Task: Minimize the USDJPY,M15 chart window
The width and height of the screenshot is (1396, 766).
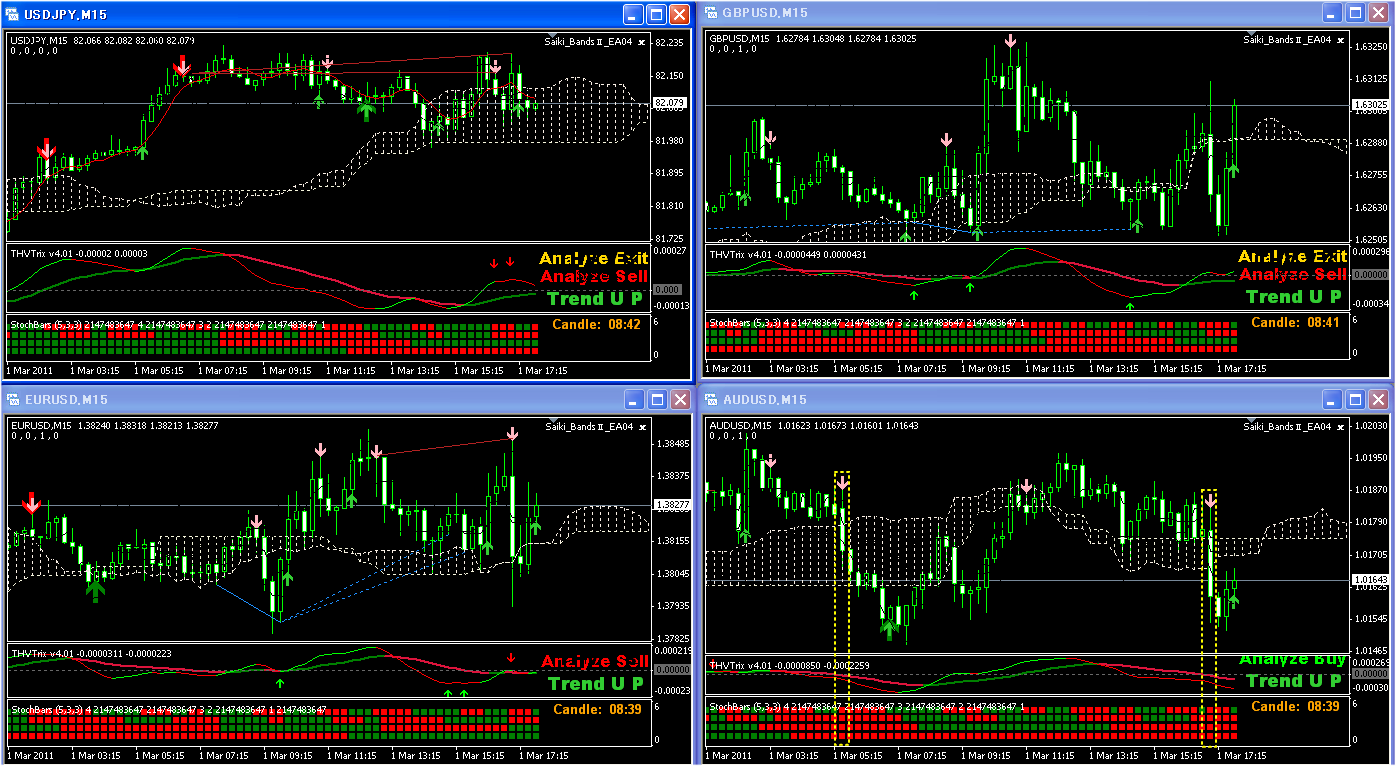Action: tap(633, 14)
